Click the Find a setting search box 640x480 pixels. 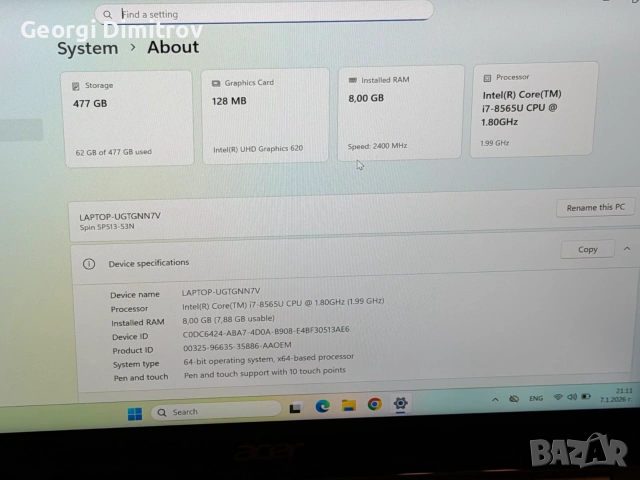coord(264,12)
